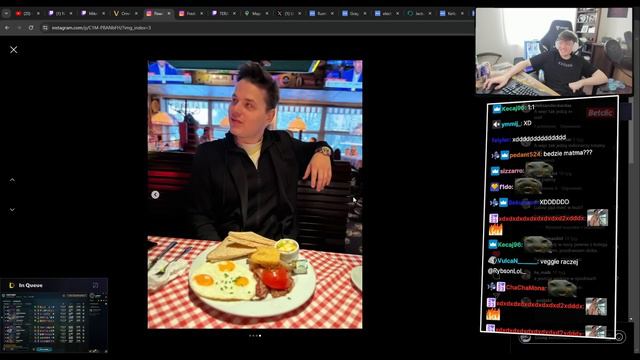The height and width of the screenshot is (360, 640).
Task: Click the username sizzarro in chat
Action: point(512,171)
